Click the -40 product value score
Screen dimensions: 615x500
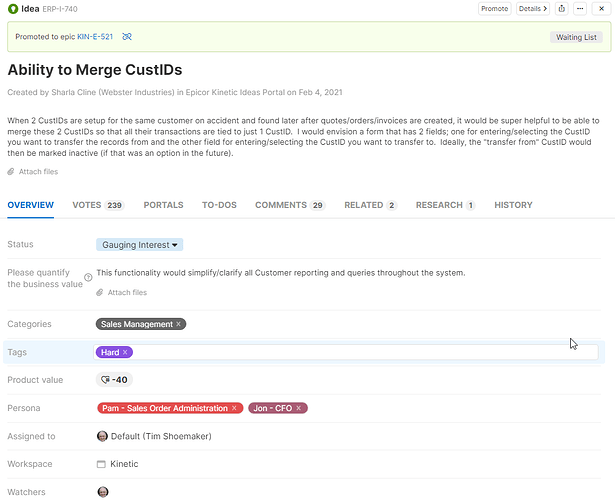point(120,380)
